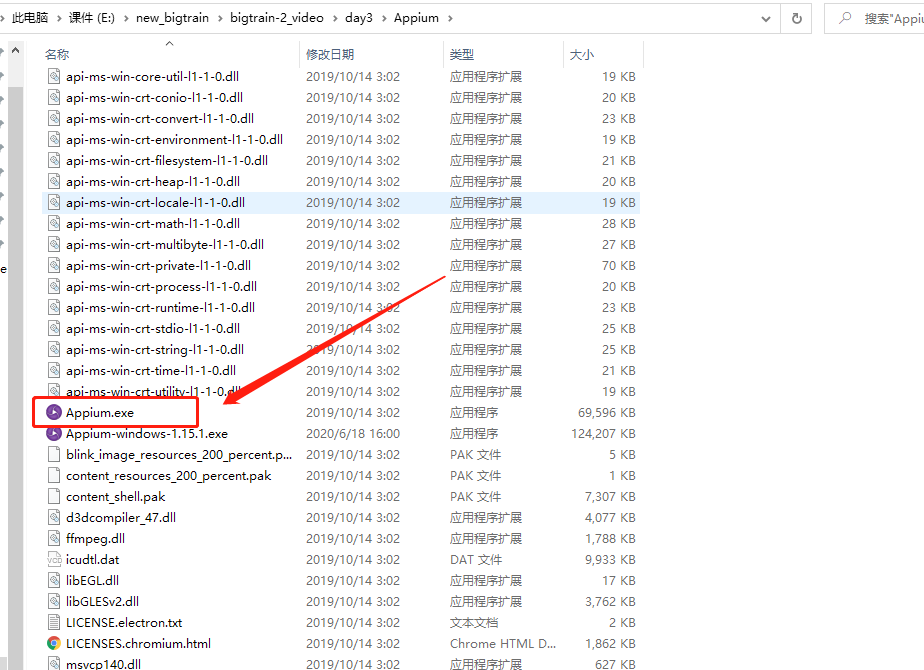Click the 9,933 KB size value

click(610, 560)
